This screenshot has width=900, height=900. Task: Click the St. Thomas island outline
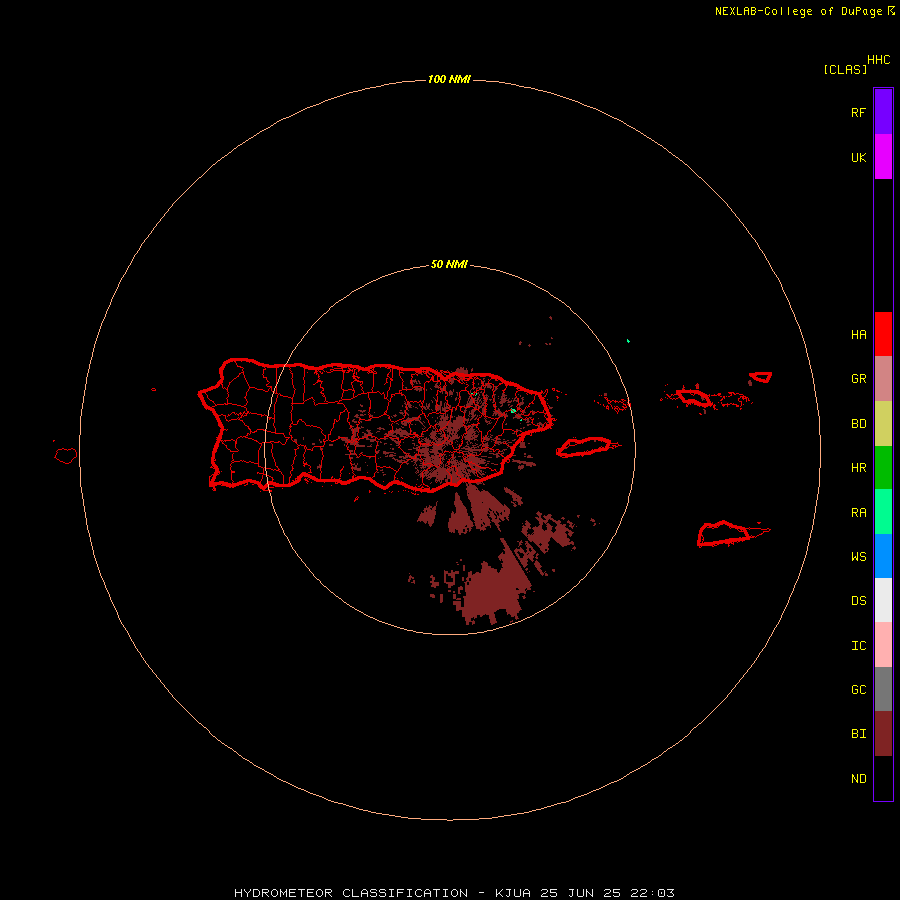click(693, 397)
